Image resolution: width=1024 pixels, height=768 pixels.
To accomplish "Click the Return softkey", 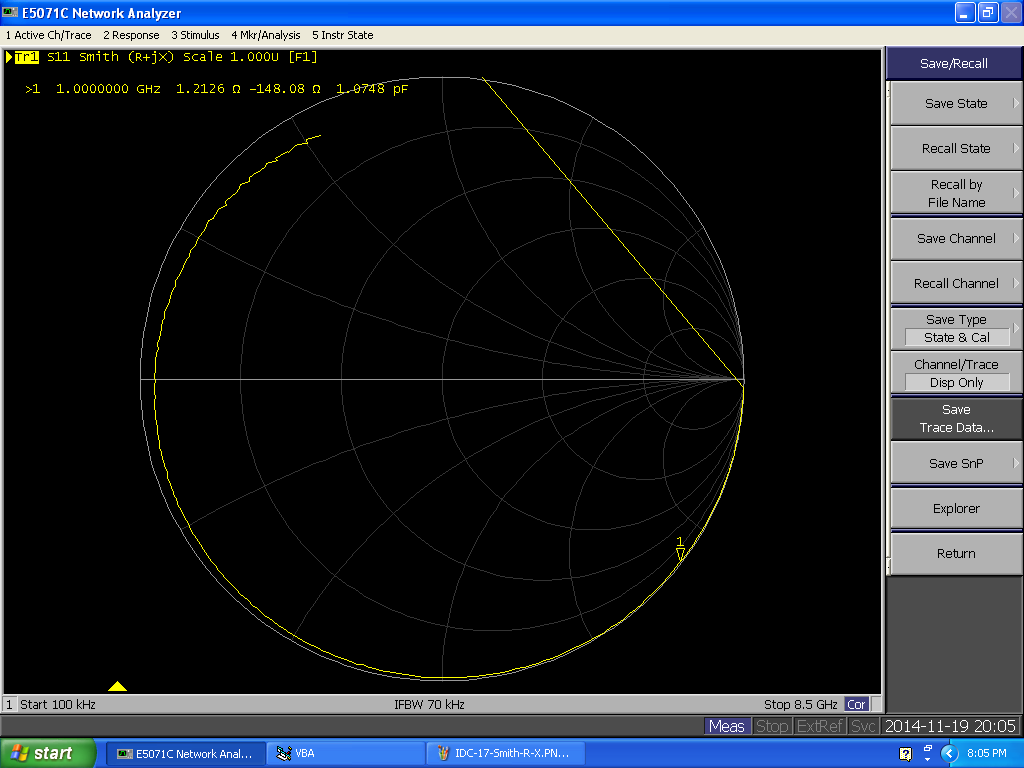I will (955, 553).
